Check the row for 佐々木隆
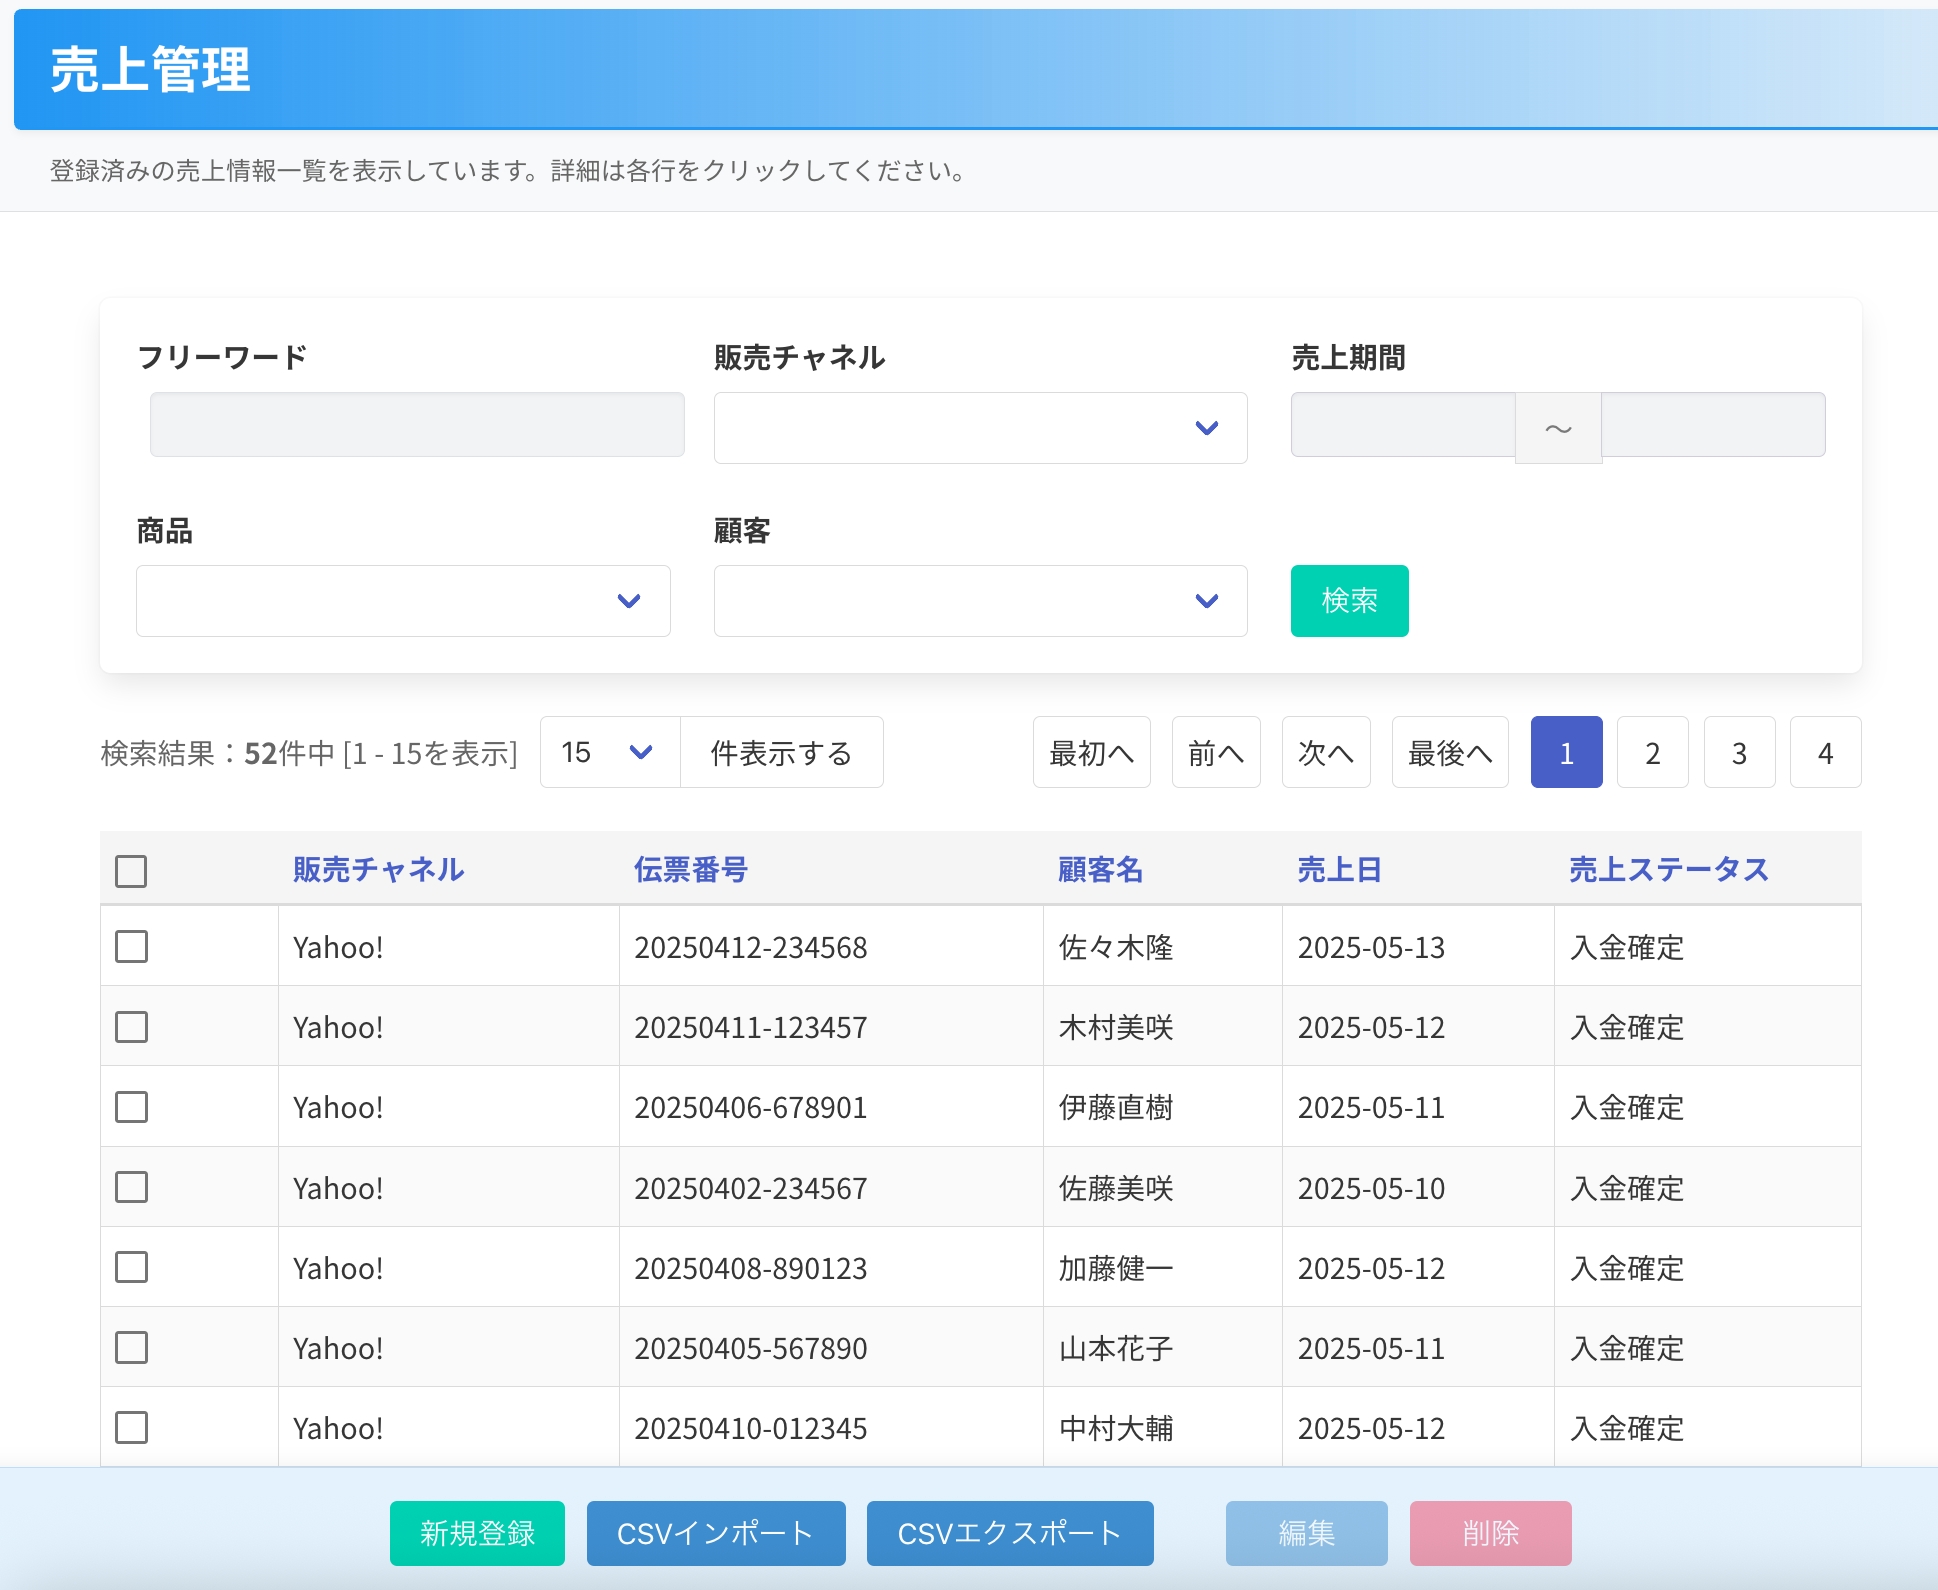Screen dimensions: 1938x1590 tap(131, 946)
